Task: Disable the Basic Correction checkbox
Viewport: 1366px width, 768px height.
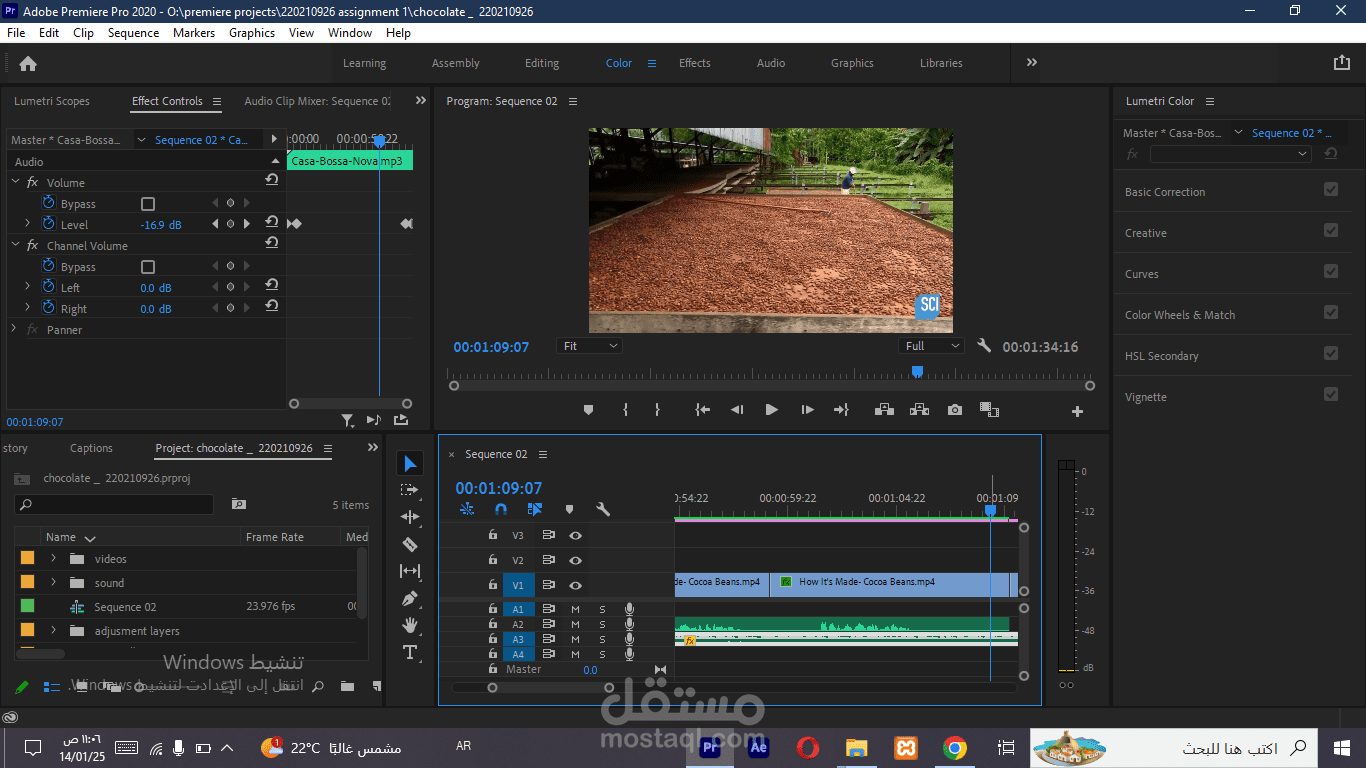Action: pos(1330,190)
